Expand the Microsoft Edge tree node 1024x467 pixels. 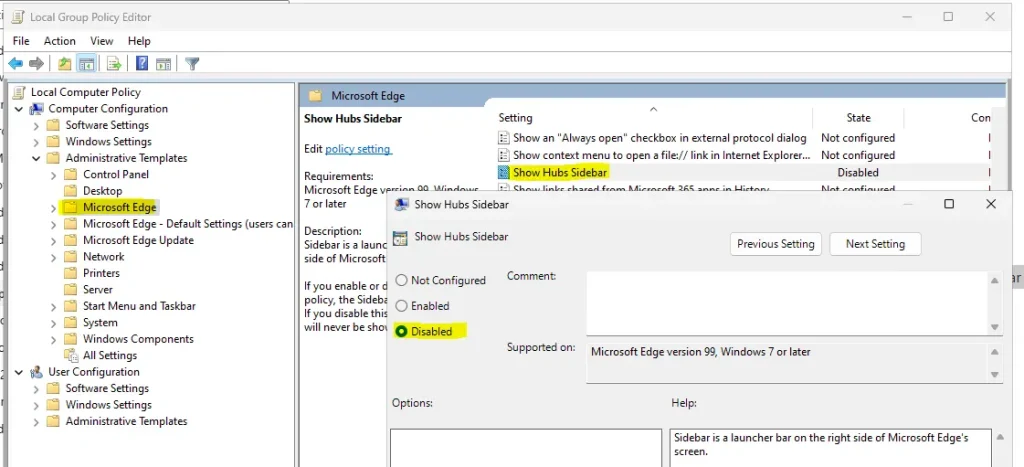53,208
